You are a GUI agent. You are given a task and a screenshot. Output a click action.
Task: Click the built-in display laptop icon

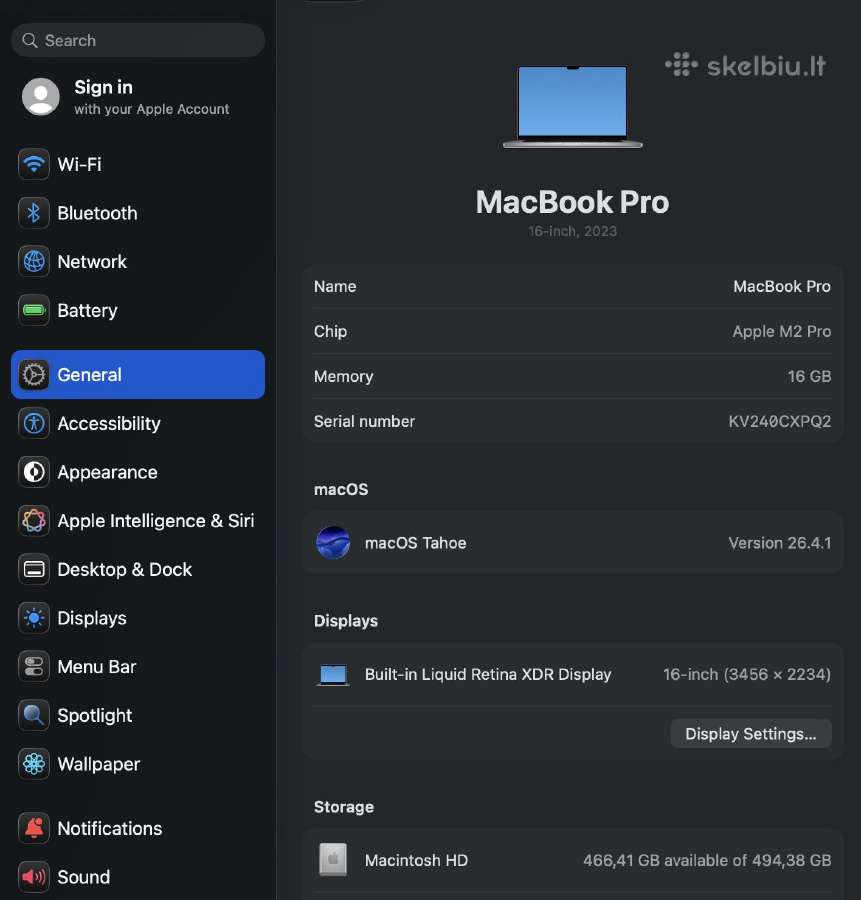click(x=333, y=675)
